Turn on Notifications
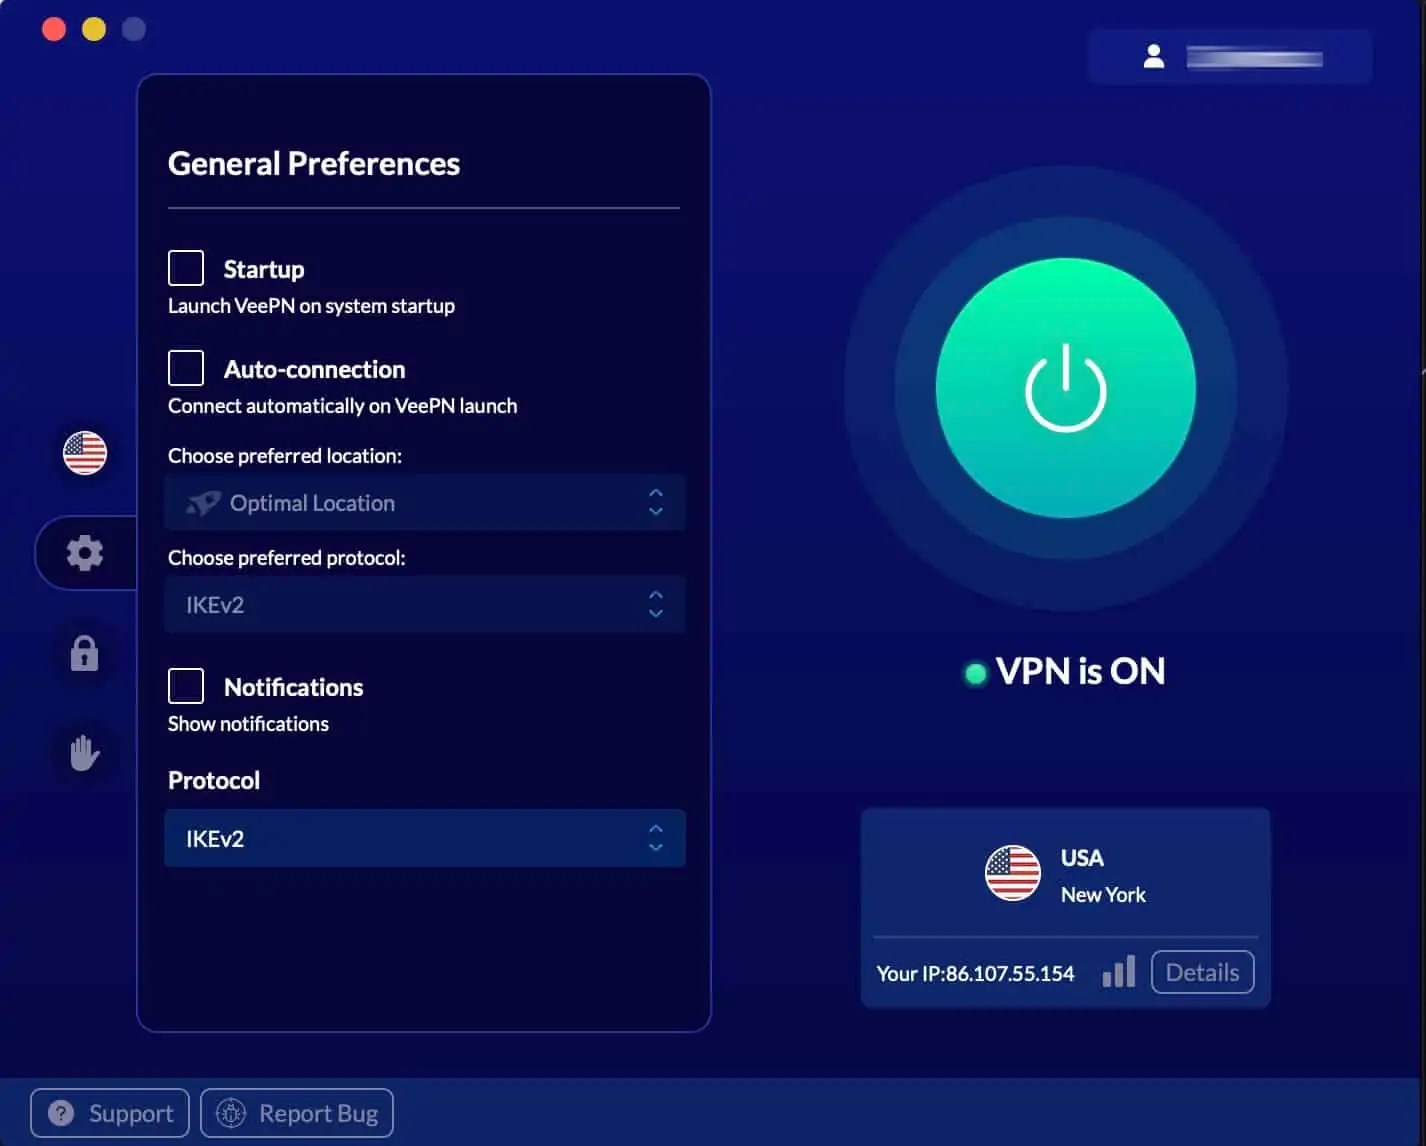The image size is (1426, 1146). click(x=185, y=685)
